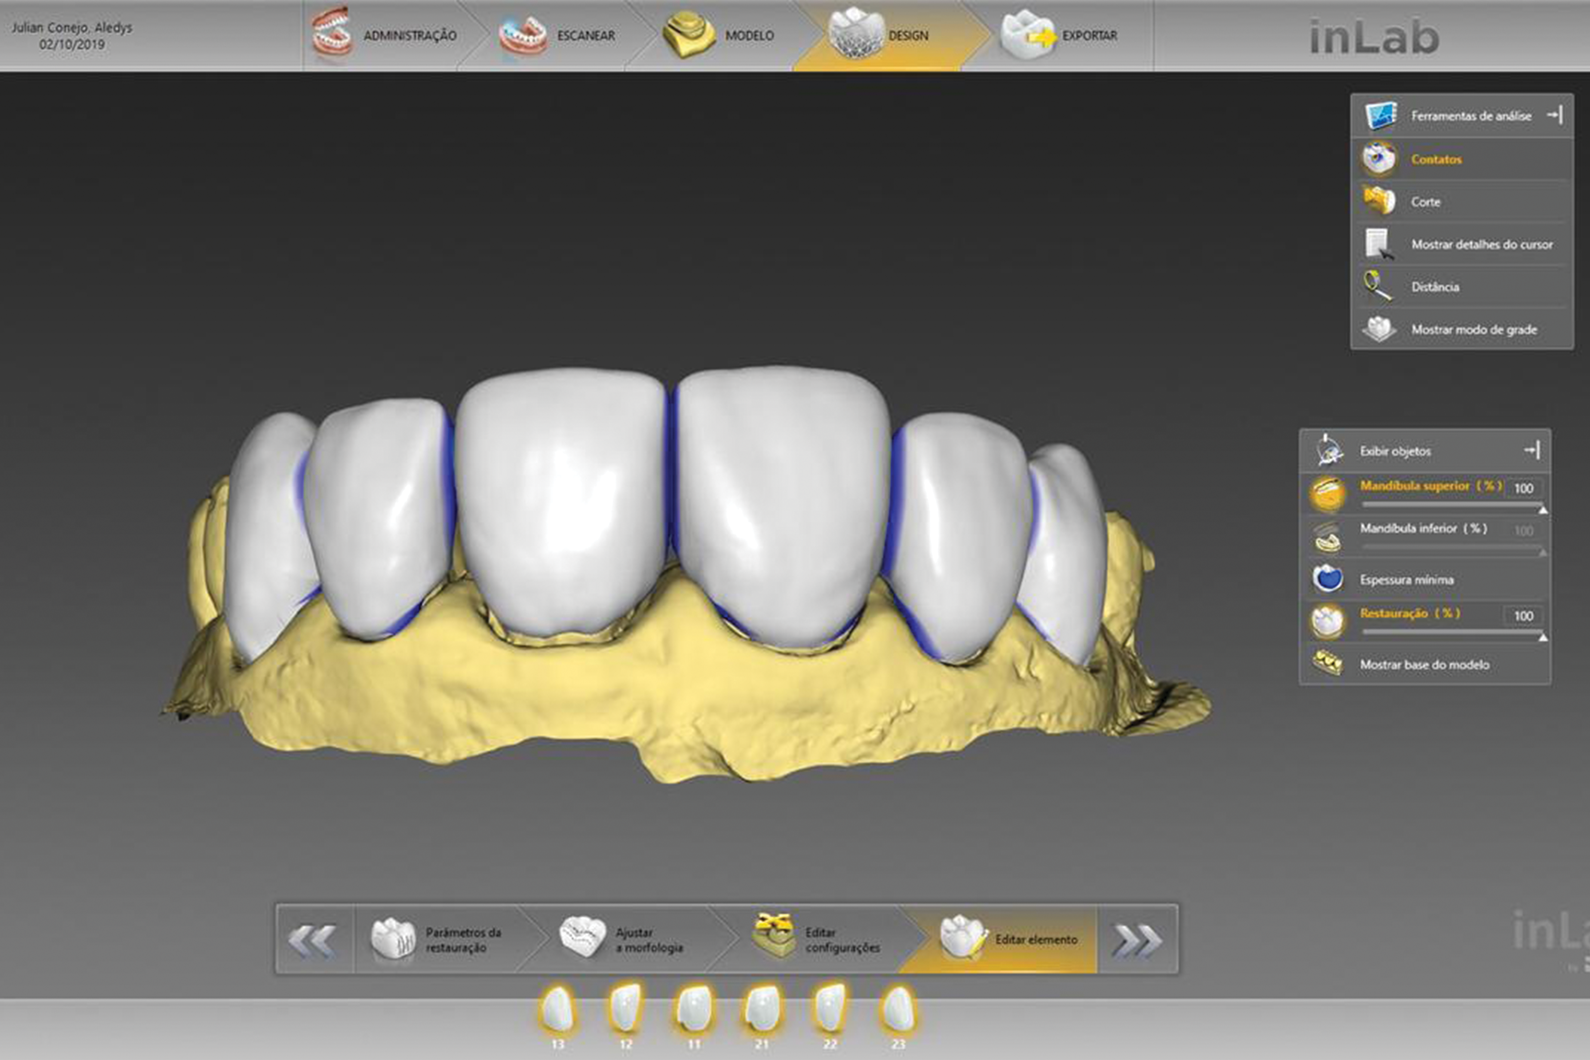Click the Distância measurement icon
This screenshot has width=1590, height=1060.
[x=1379, y=287]
